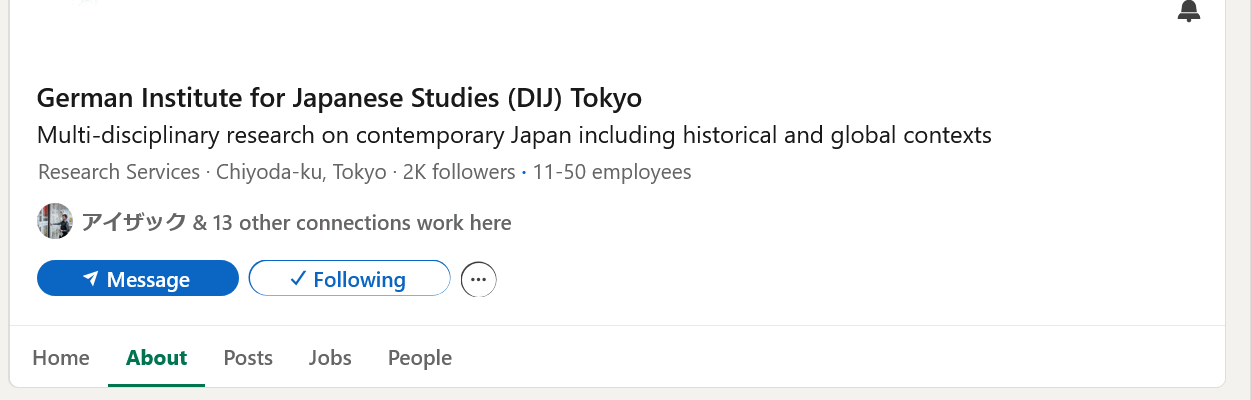1251x400 pixels.
Task: Click the Multi-disciplinary research tagline text
Action: point(513,135)
